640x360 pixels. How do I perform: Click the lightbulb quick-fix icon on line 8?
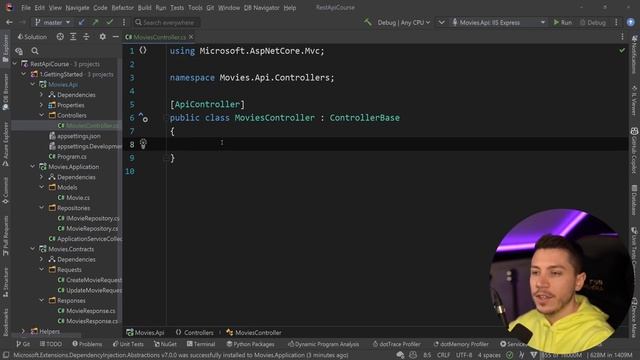click(x=143, y=143)
